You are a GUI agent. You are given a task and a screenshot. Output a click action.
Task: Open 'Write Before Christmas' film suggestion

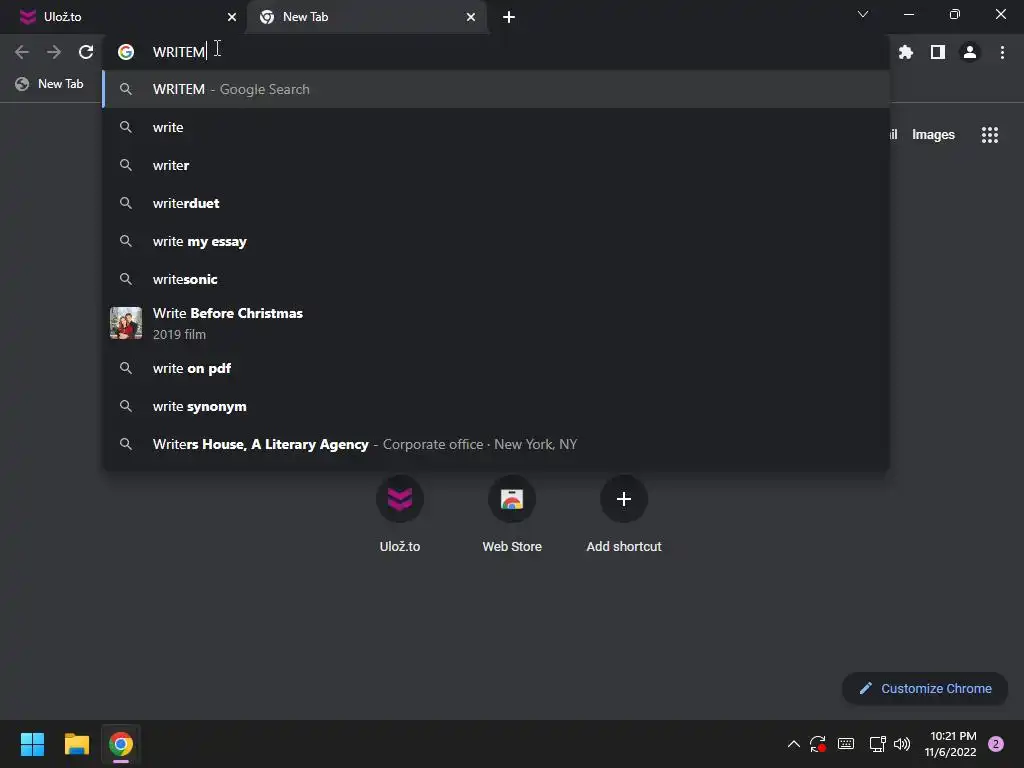click(496, 323)
